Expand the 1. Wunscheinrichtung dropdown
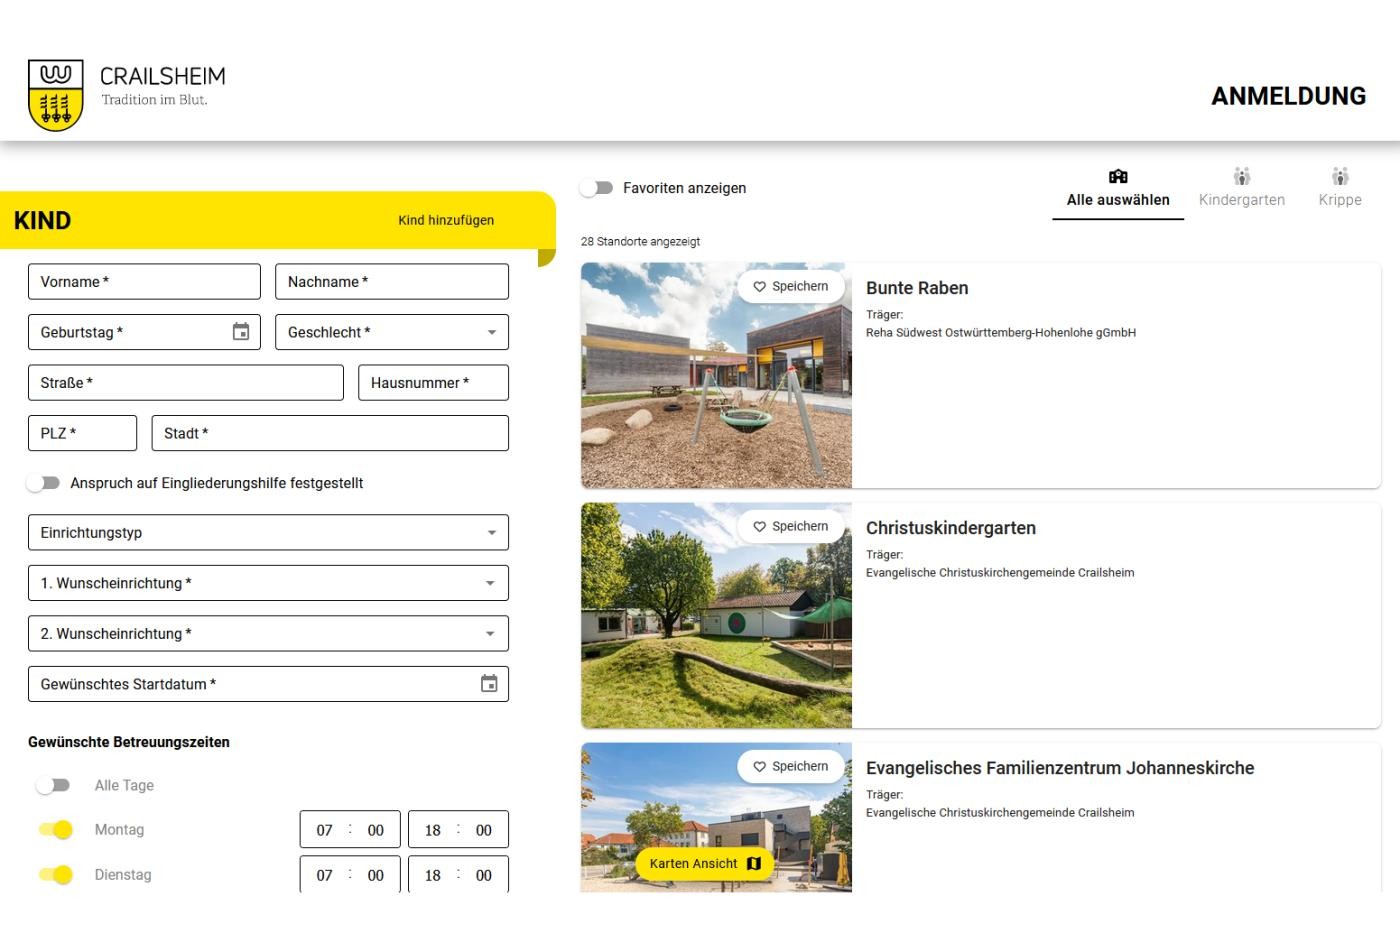Screen dimensions: 1400x933 268,583
